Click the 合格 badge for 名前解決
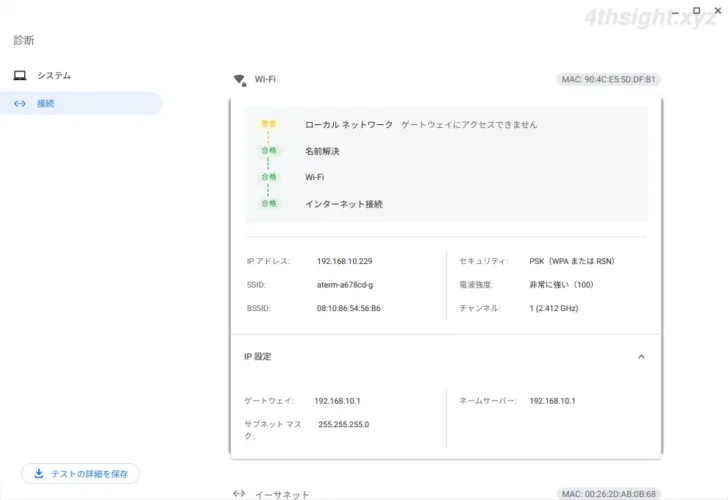The width and height of the screenshot is (728, 500). click(269, 150)
